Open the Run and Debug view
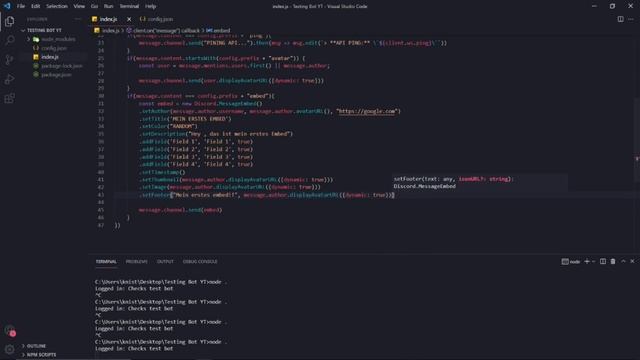This screenshot has width=640, height=360. click(9, 79)
